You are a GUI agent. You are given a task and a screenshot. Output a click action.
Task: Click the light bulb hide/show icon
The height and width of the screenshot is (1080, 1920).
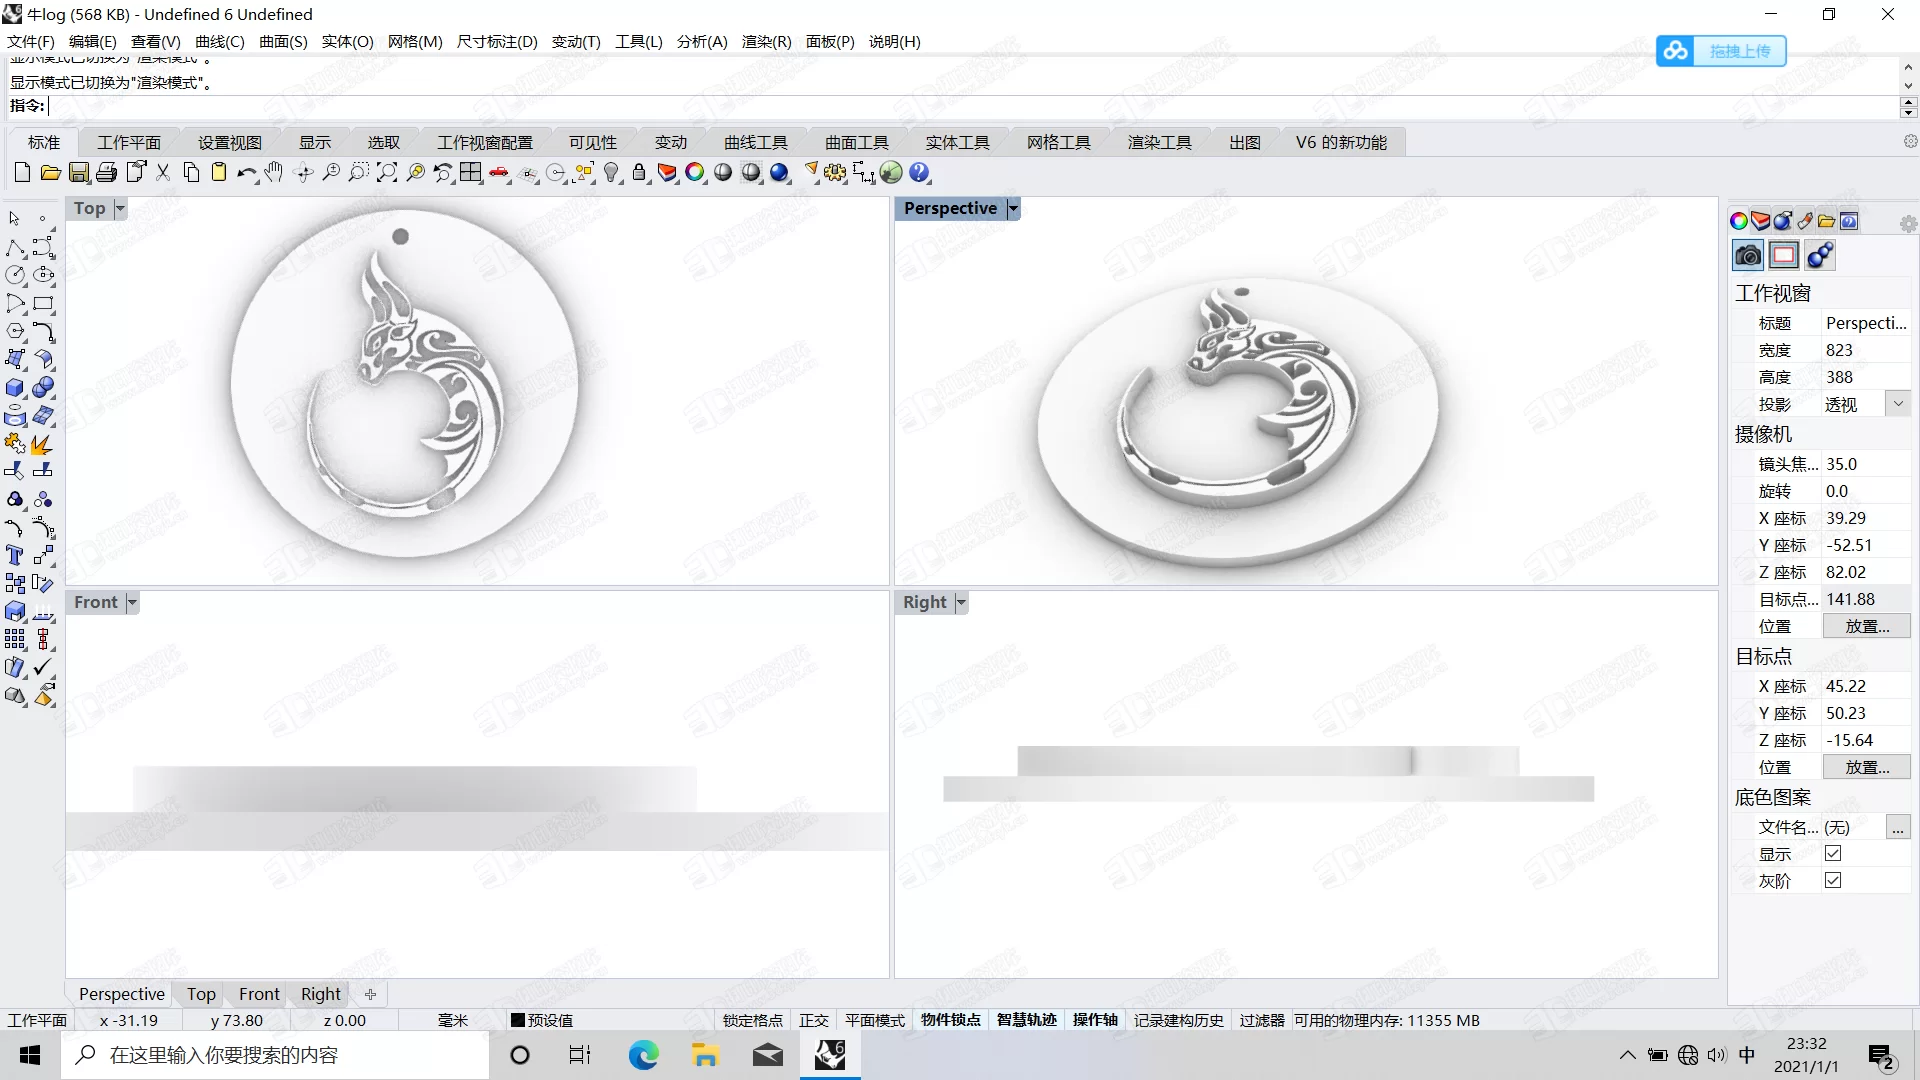612,173
